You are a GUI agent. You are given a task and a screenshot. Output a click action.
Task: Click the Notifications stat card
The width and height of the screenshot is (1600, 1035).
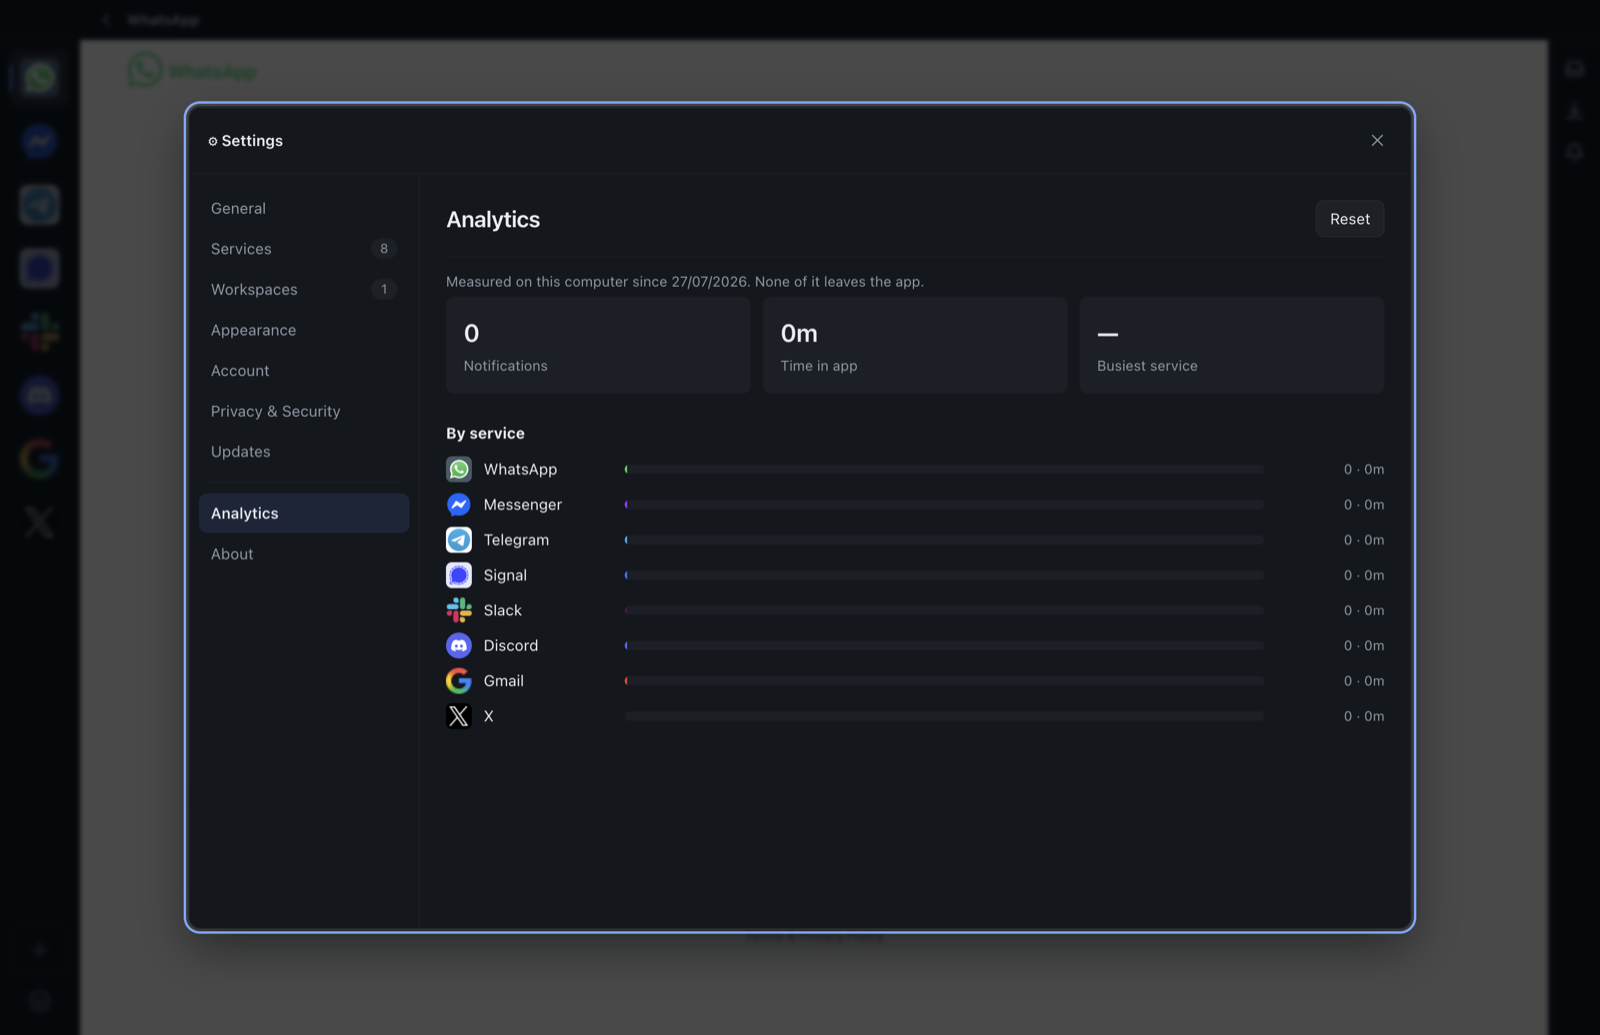pyautogui.click(x=598, y=345)
